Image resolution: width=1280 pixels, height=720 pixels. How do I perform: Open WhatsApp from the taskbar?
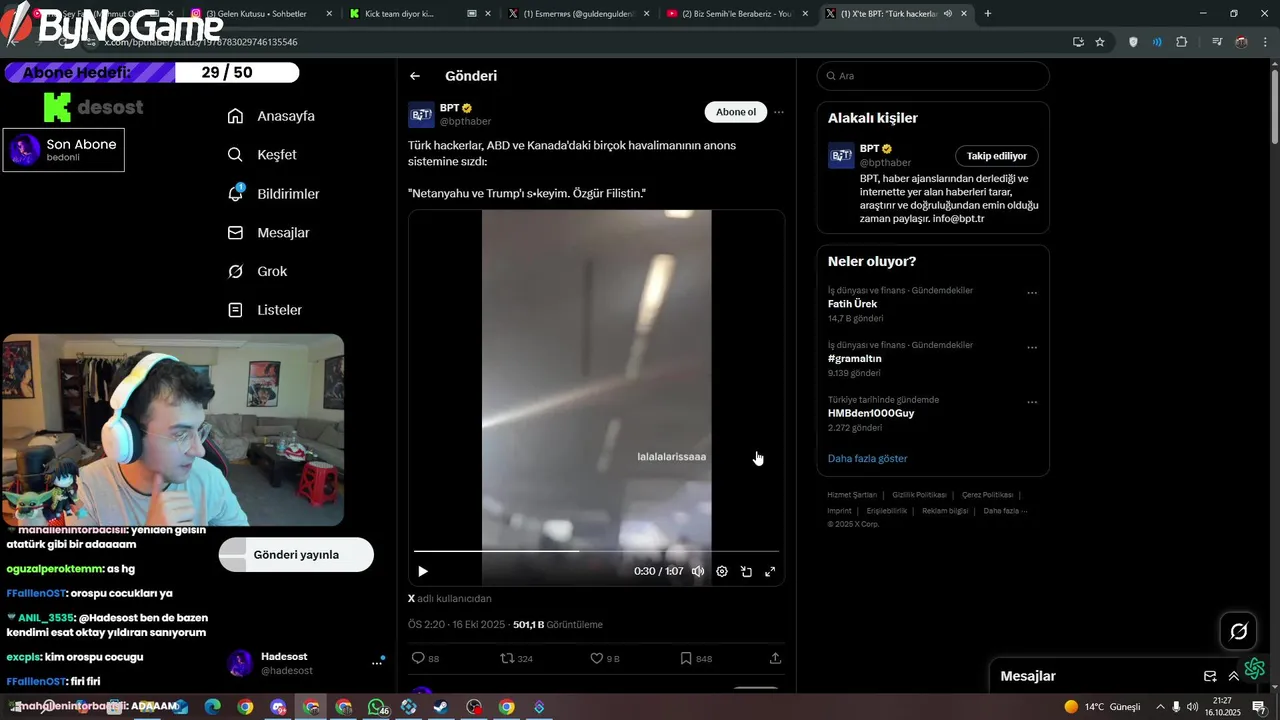[x=376, y=707]
